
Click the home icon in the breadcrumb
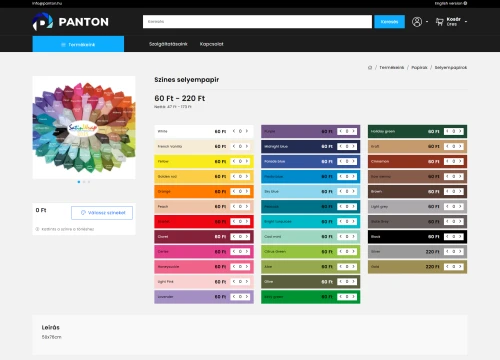(370, 67)
